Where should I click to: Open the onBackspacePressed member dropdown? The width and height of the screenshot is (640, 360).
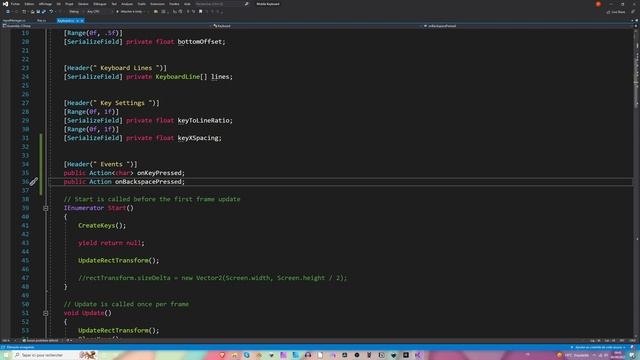pyautogui.click(x=527, y=26)
